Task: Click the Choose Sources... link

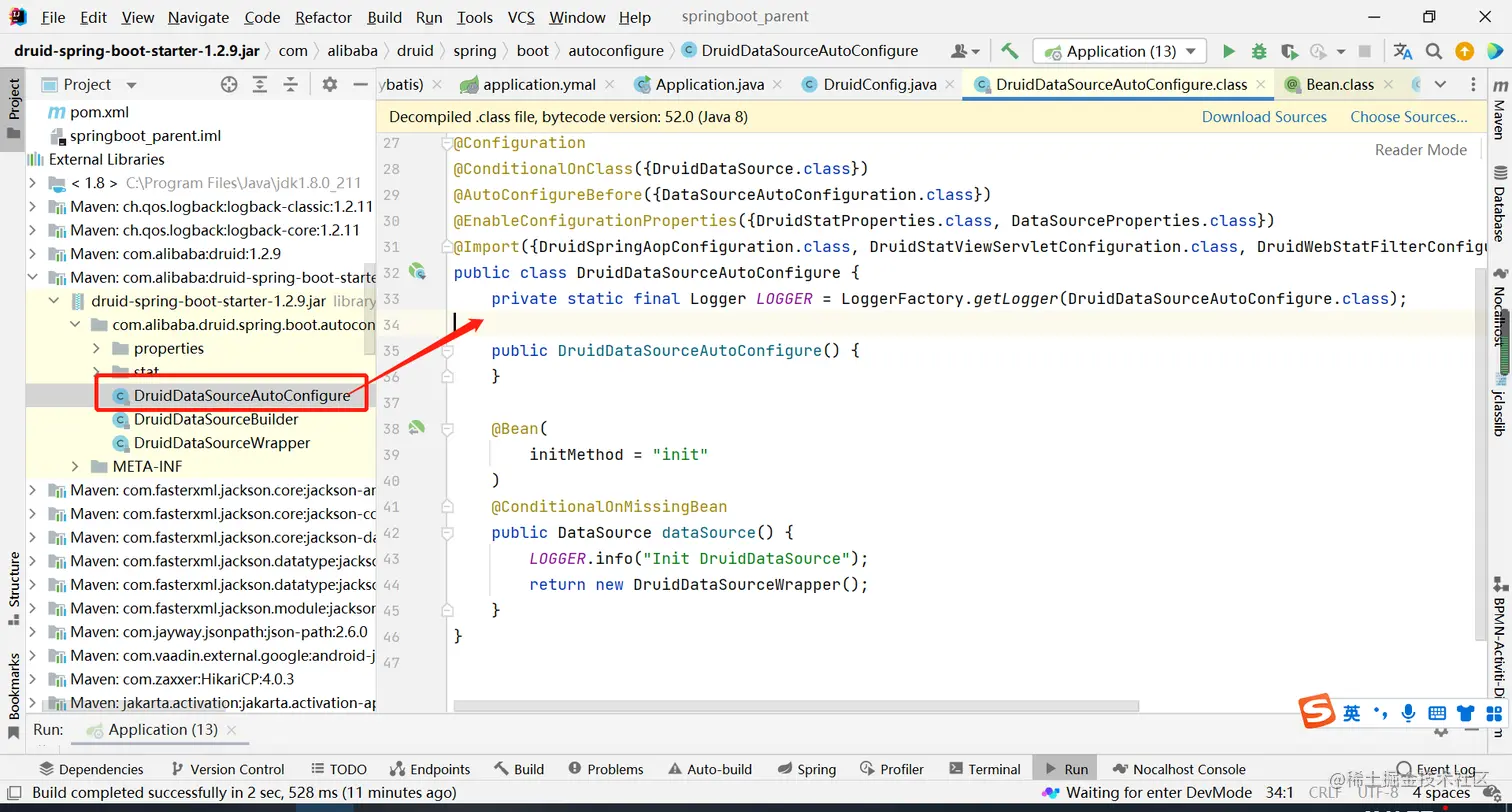Action: pyautogui.click(x=1409, y=117)
